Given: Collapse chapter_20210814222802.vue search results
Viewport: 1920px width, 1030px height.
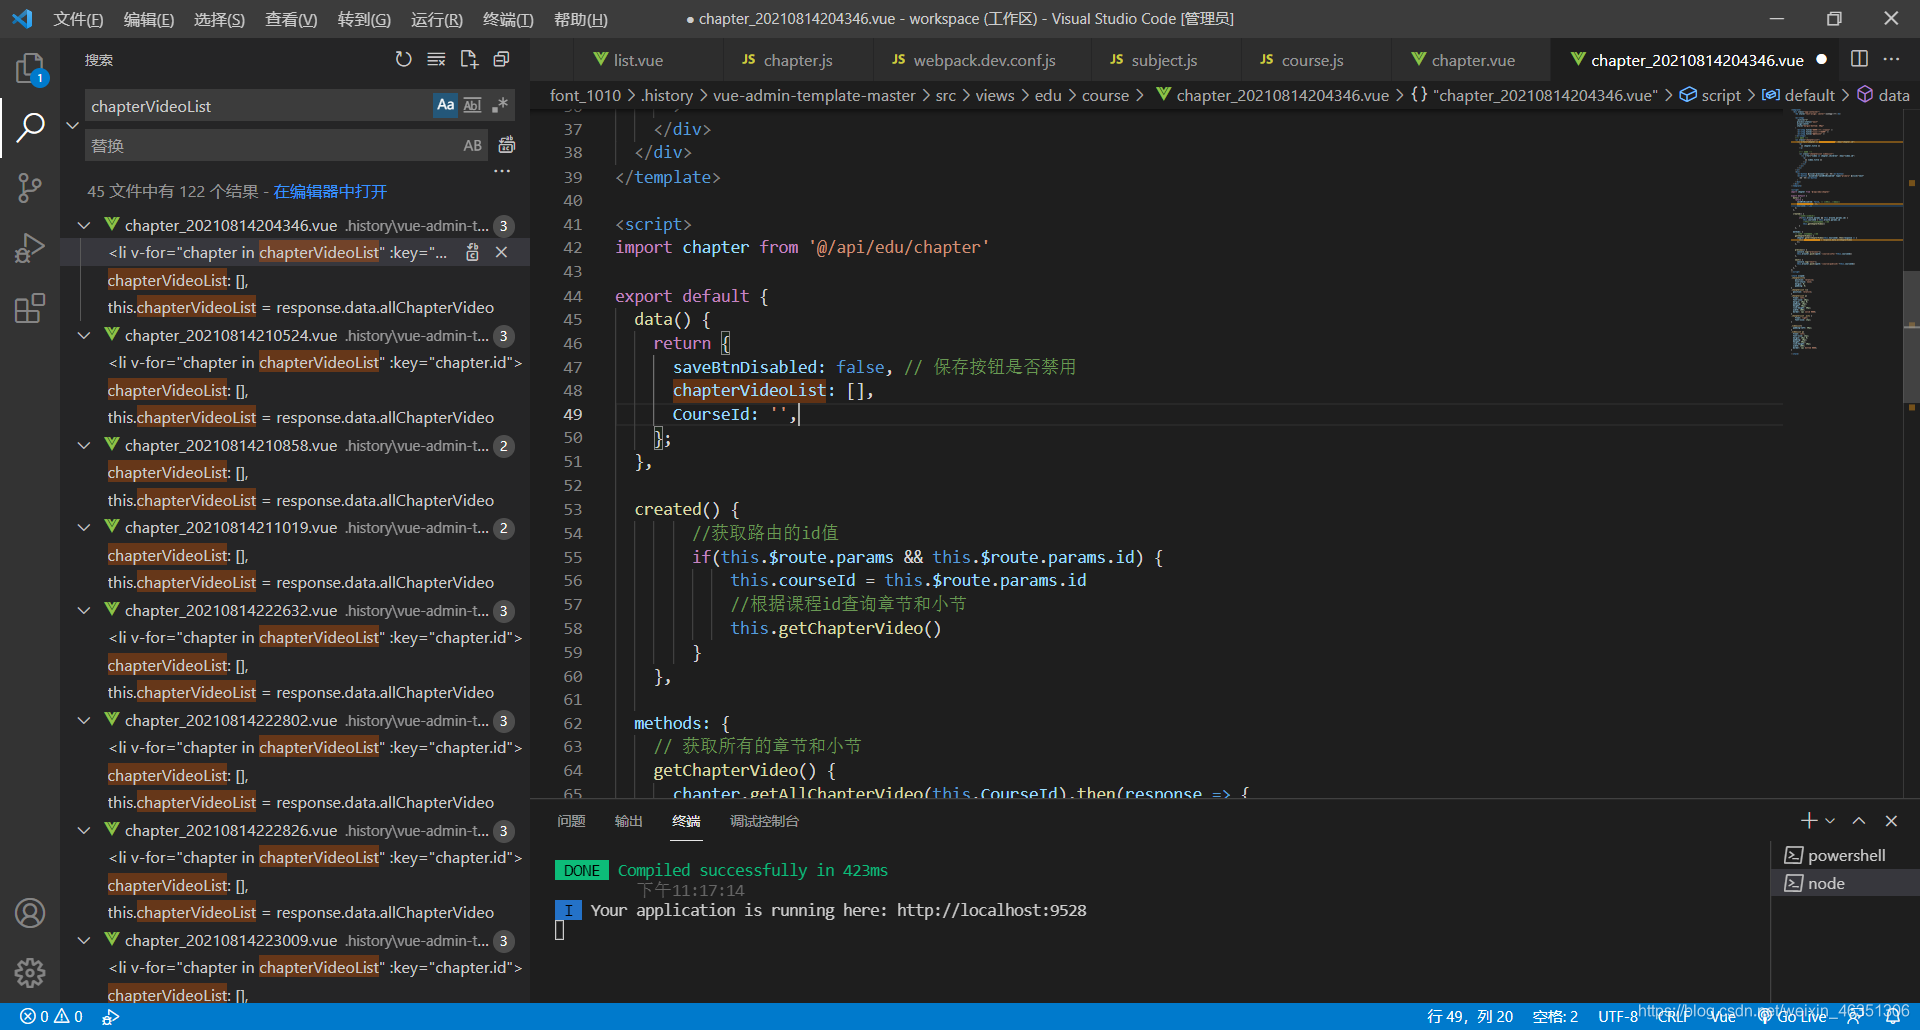Looking at the screenshot, I should point(85,721).
